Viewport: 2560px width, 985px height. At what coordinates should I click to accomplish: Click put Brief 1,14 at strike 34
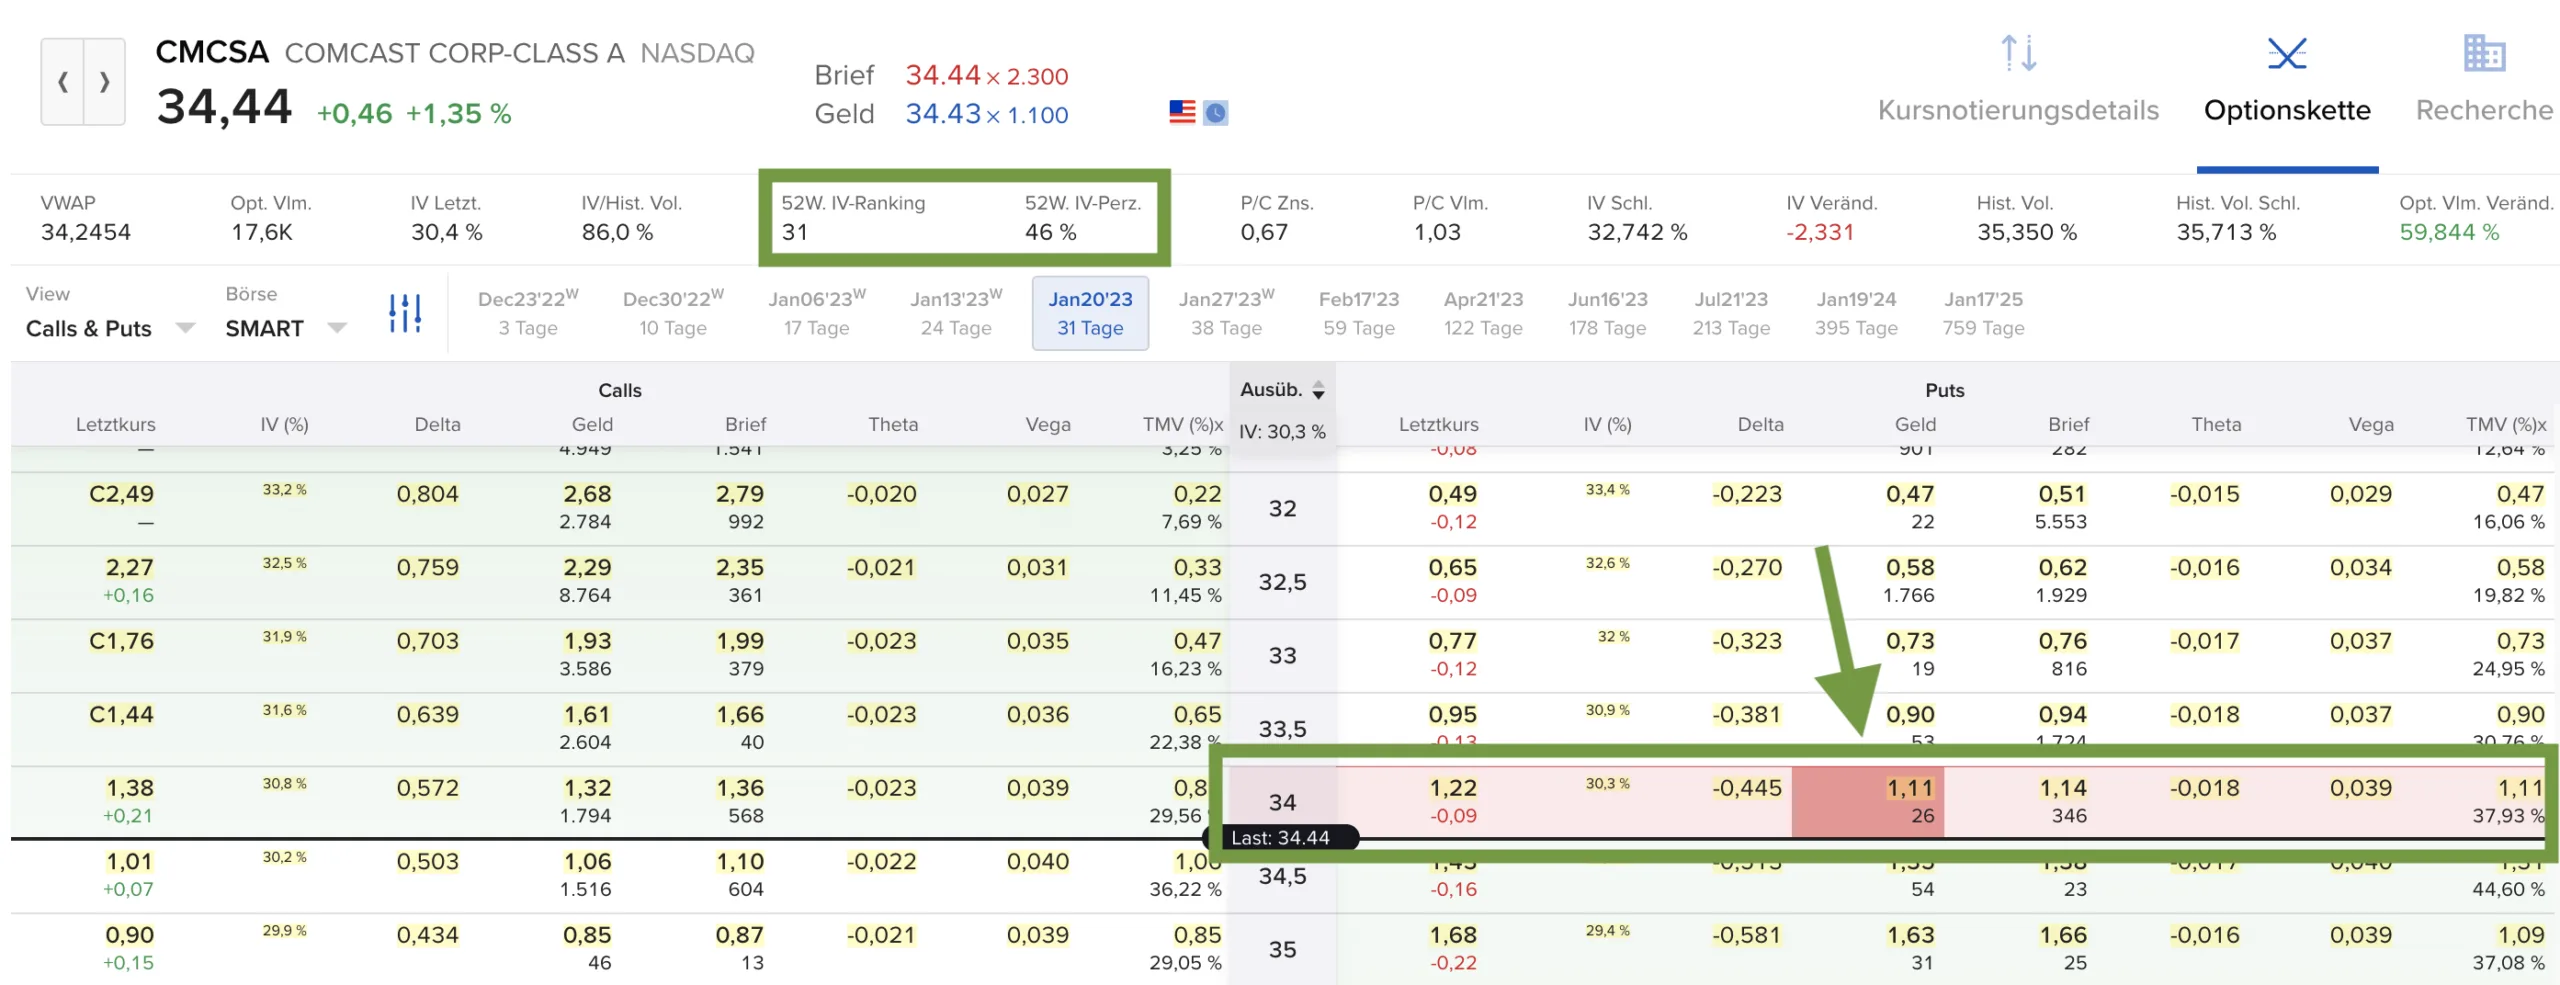coord(2063,789)
